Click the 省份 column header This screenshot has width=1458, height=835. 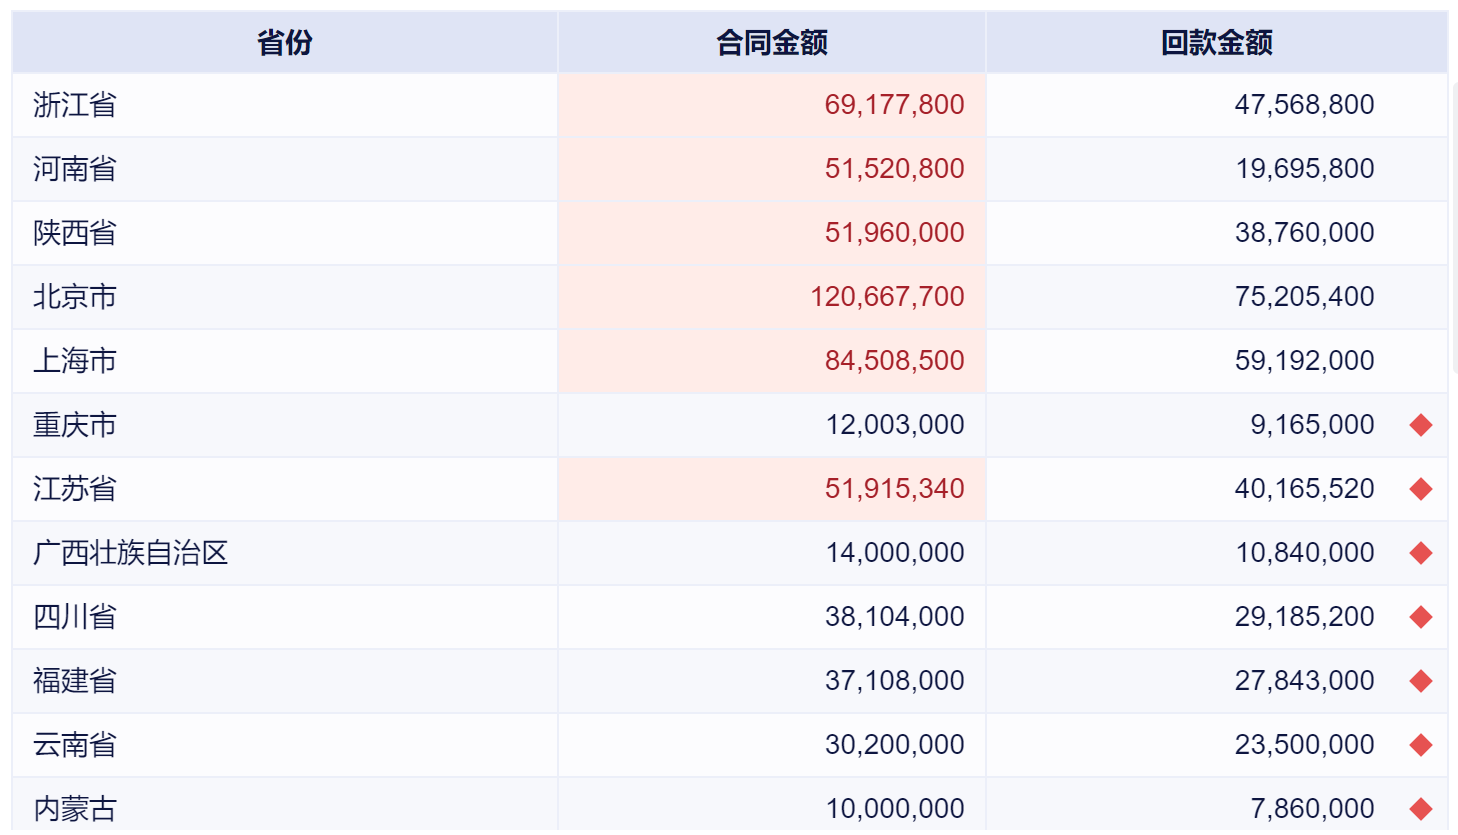285,43
